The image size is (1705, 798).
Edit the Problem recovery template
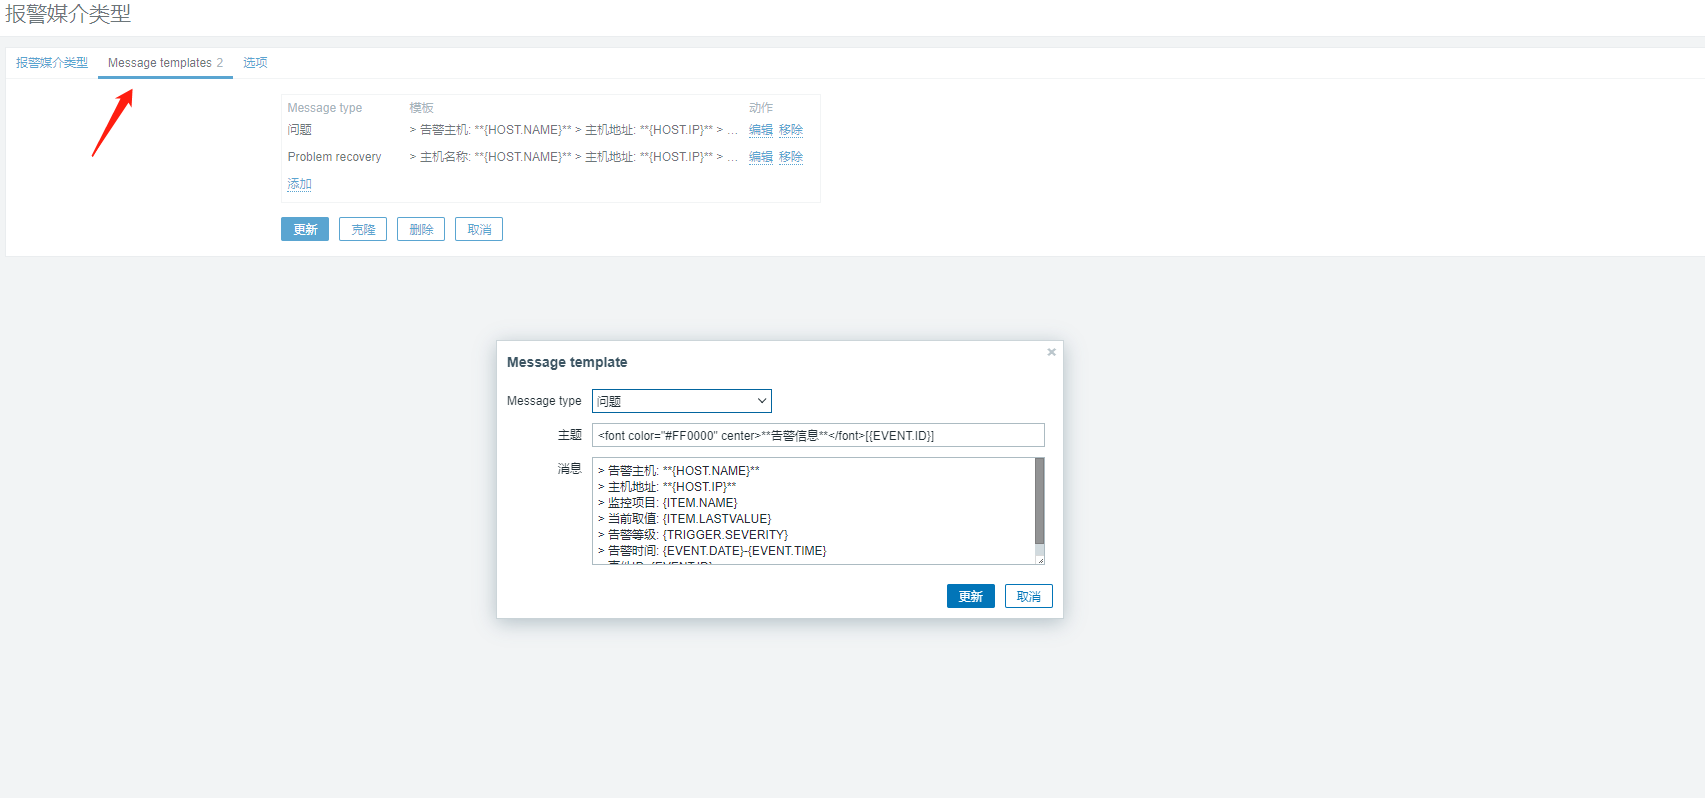click(x=760, y=157)
